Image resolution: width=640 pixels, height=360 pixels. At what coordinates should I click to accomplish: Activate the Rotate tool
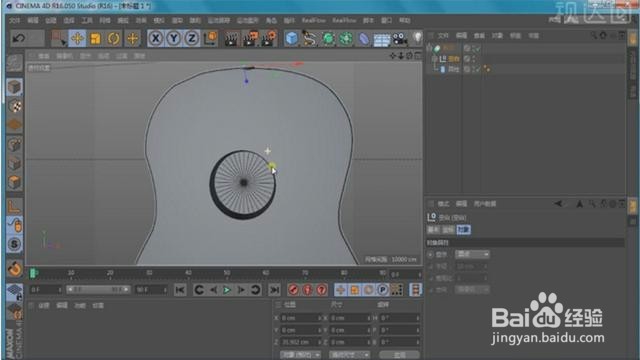114,38
